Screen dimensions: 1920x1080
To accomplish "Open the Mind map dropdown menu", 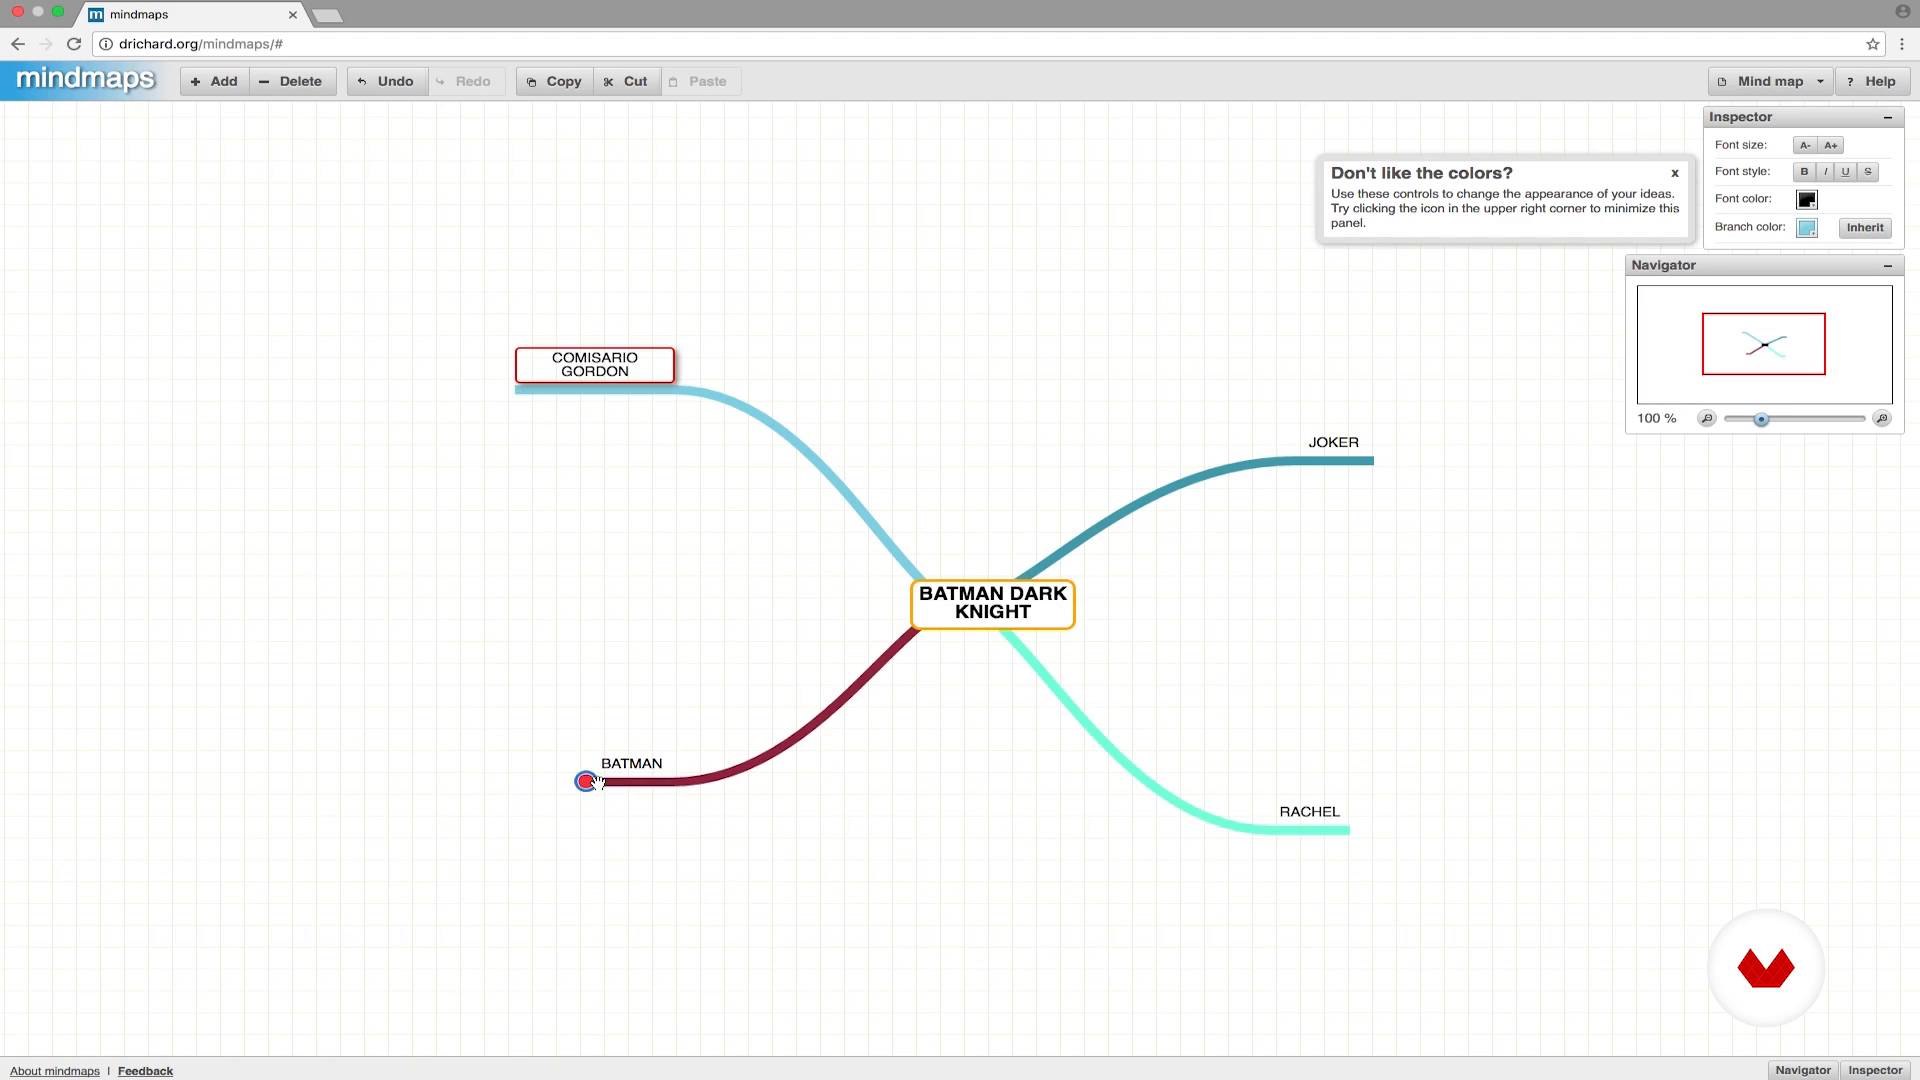I will click(1770, 81).
